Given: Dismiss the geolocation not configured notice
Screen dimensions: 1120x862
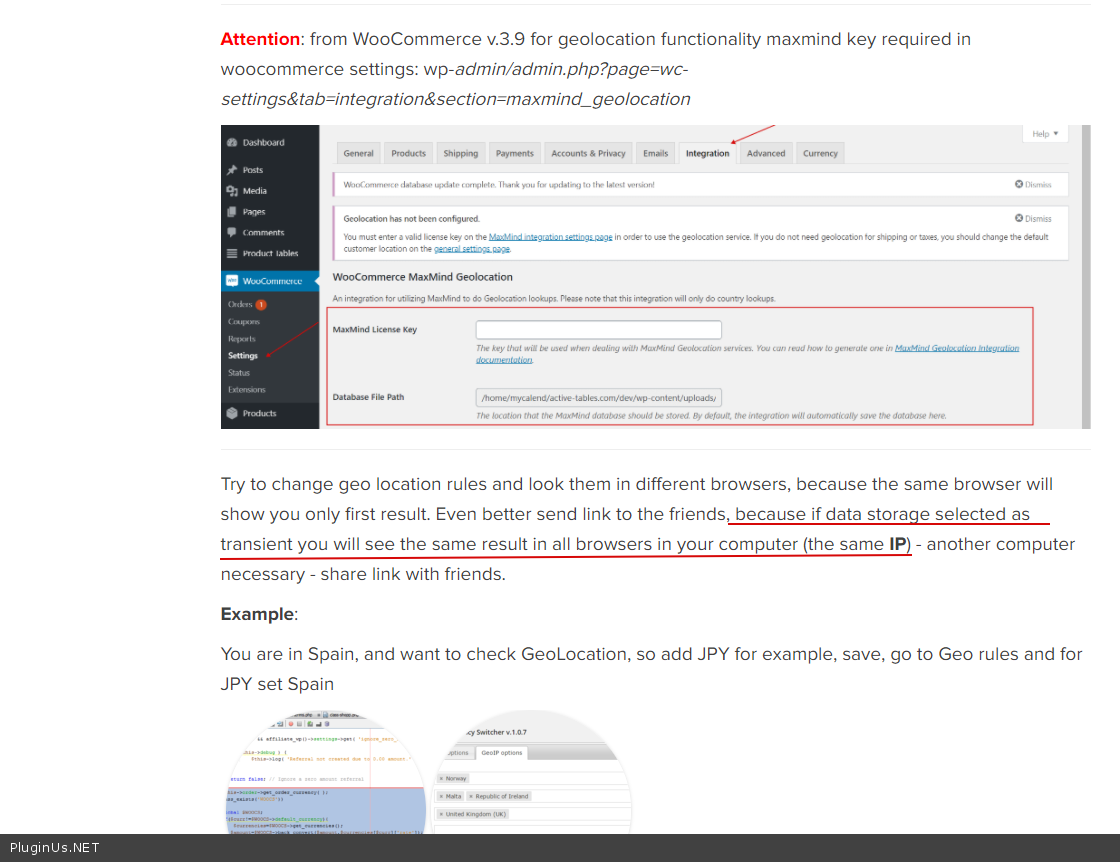Looking at the screenshot, I should click(1033, 219).
